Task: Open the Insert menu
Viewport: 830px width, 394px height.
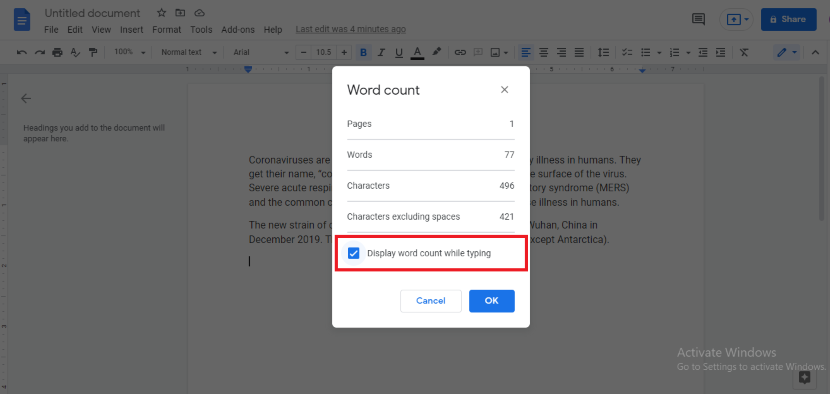Action: pos(131,30)
